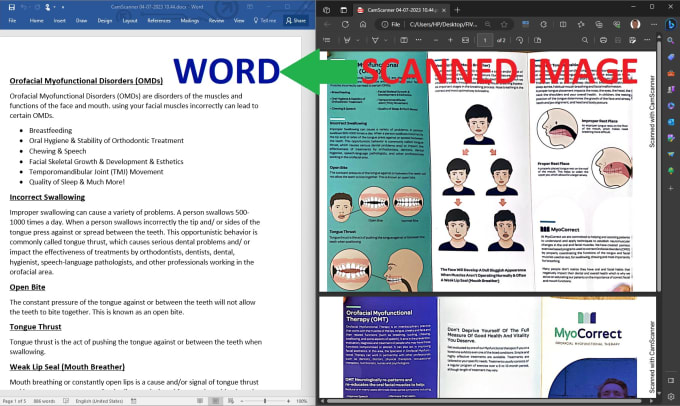Viewport: 680px width, 406px height.
Task: Open ribbon display options in Word title bar
Action: click(x=250, y=7)
